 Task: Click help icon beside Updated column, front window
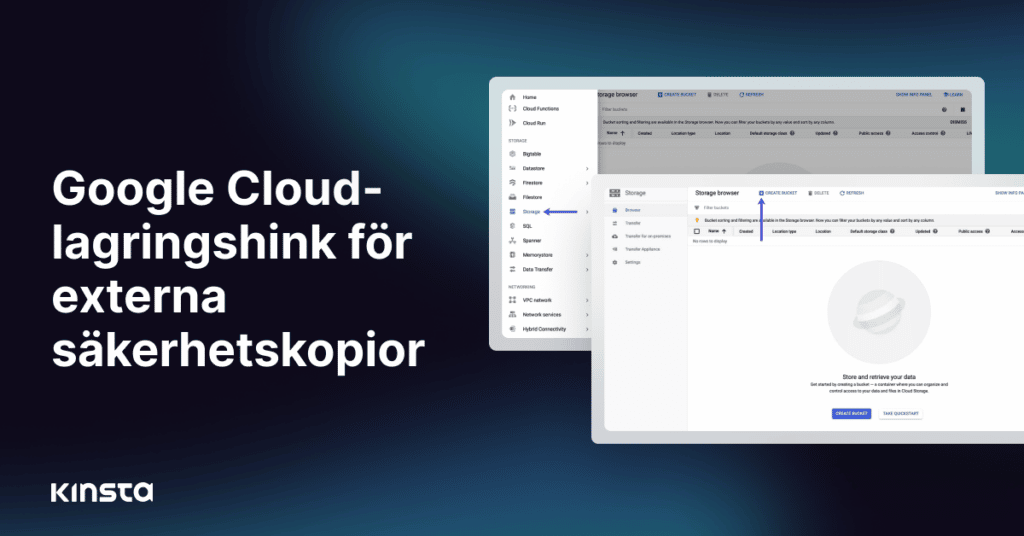[x=935, y=231]
